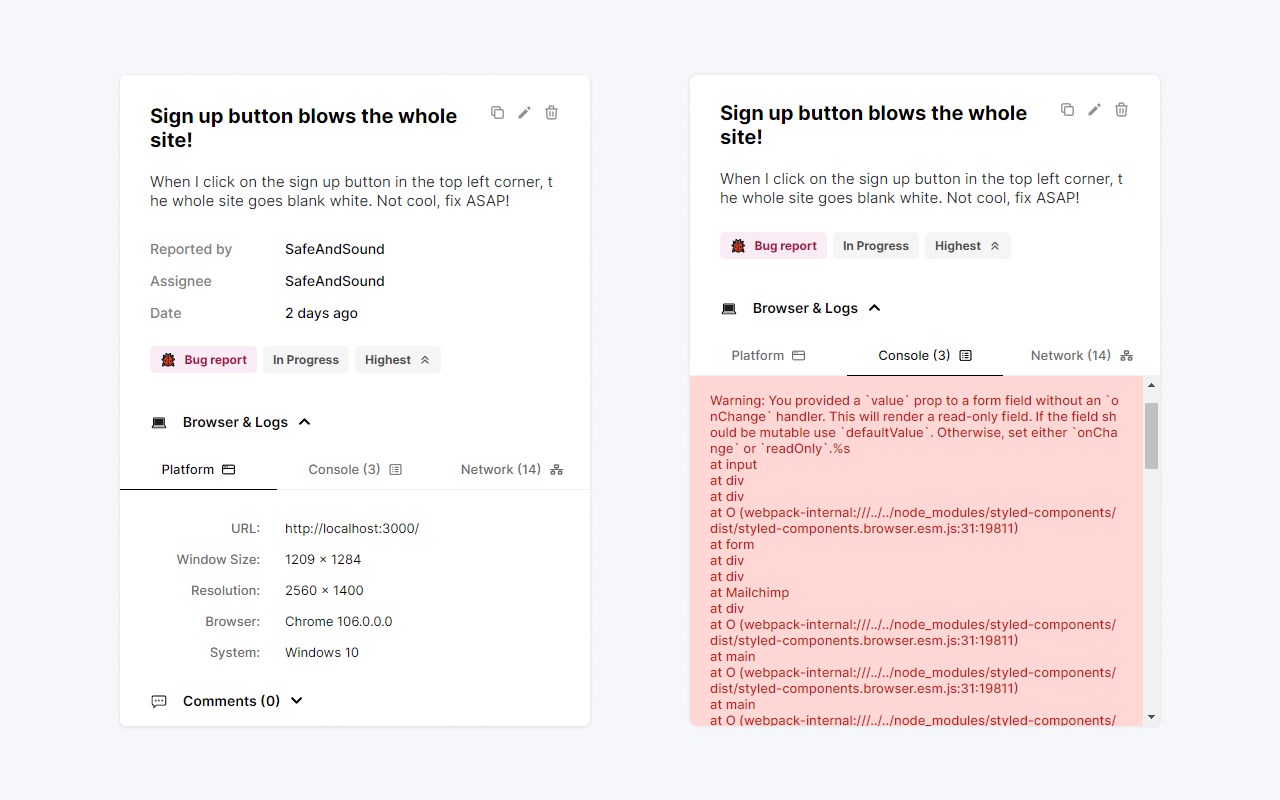Click the pencil edit icon on the right card
Screen dimensions: 1280x800
(1094, 109)
